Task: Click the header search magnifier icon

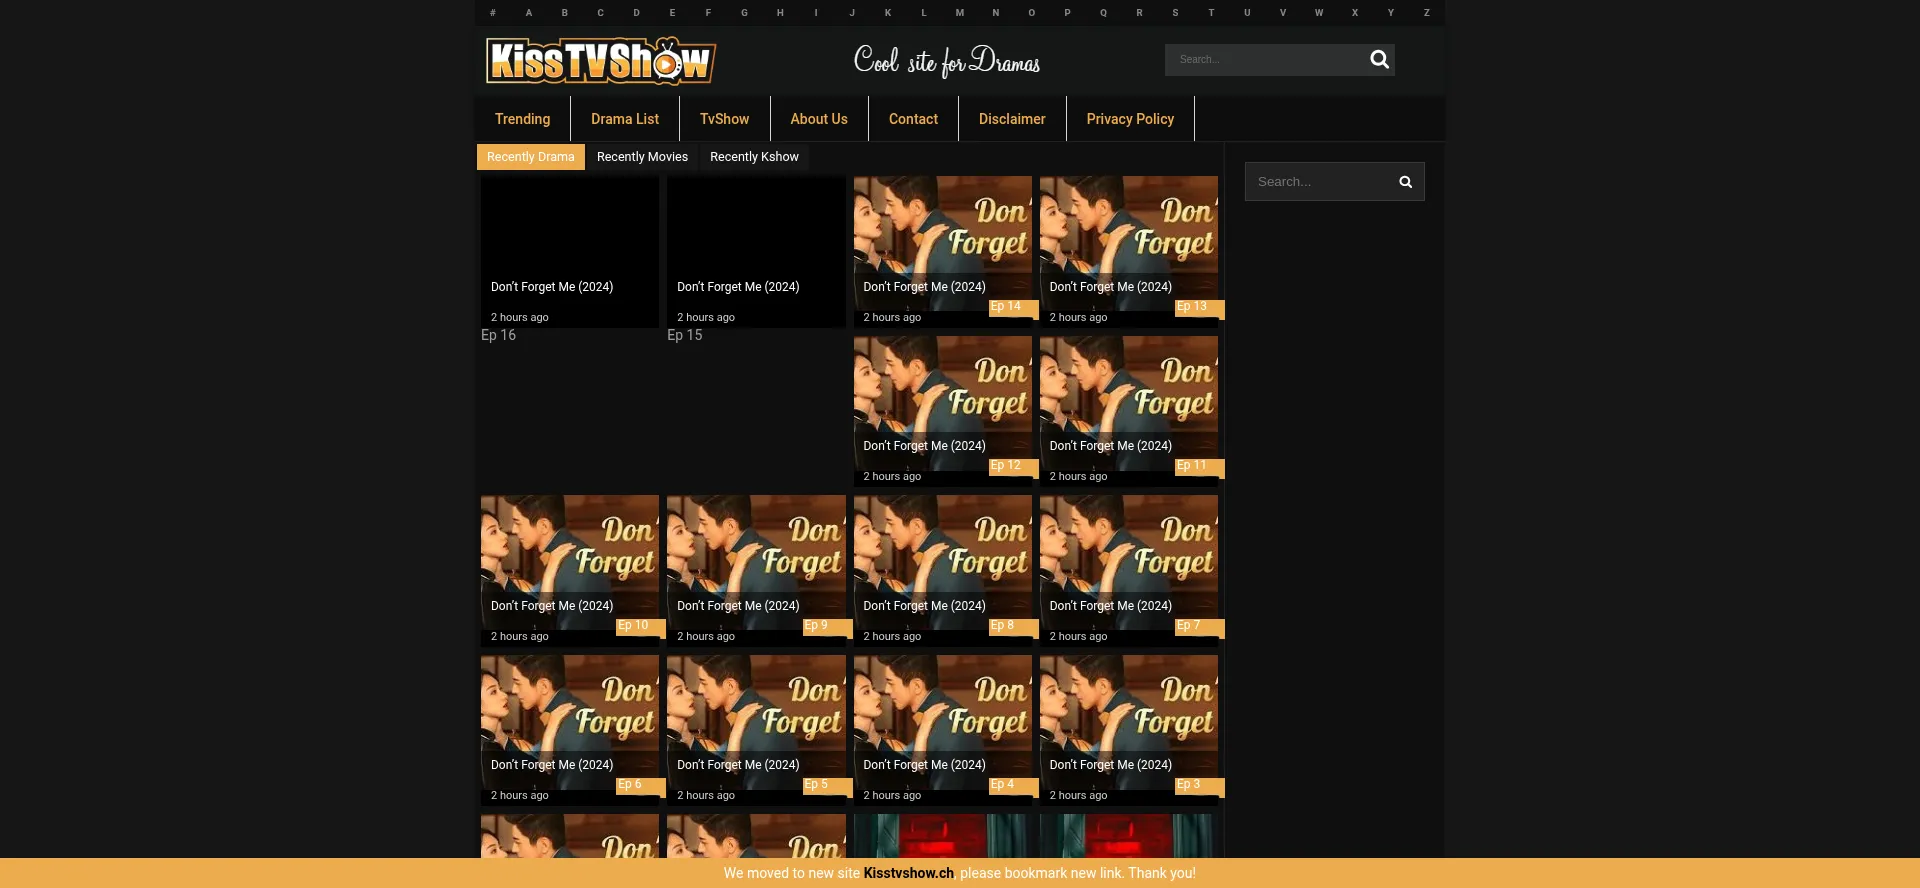Action: pos(1379,60)
